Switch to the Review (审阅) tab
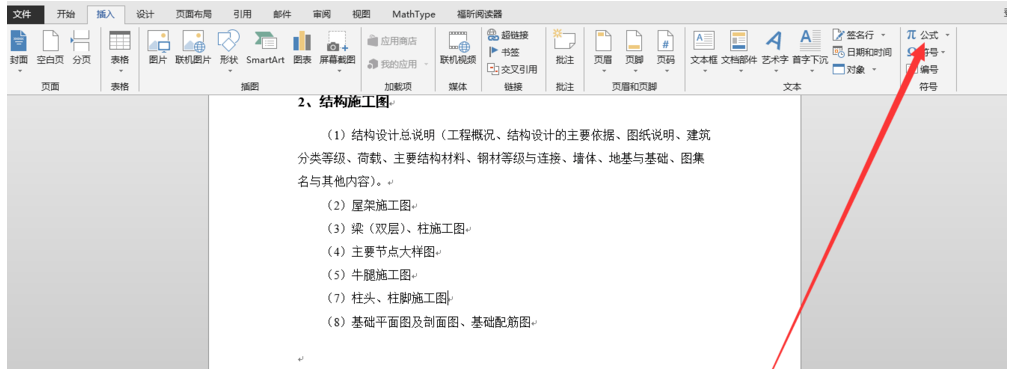1009x369 pixels. pyautogui.click(x=322, y=14)
